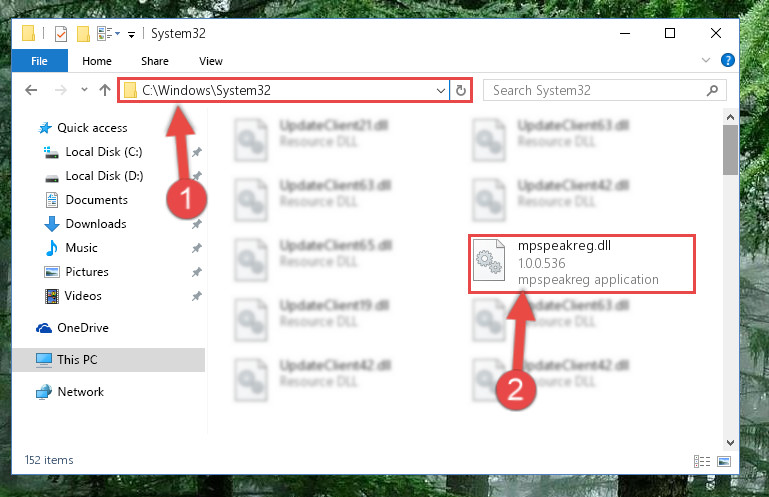Click the vertical scrollbar thumb
Viewport: 769px width, 497px height.
tap(730, 150)
